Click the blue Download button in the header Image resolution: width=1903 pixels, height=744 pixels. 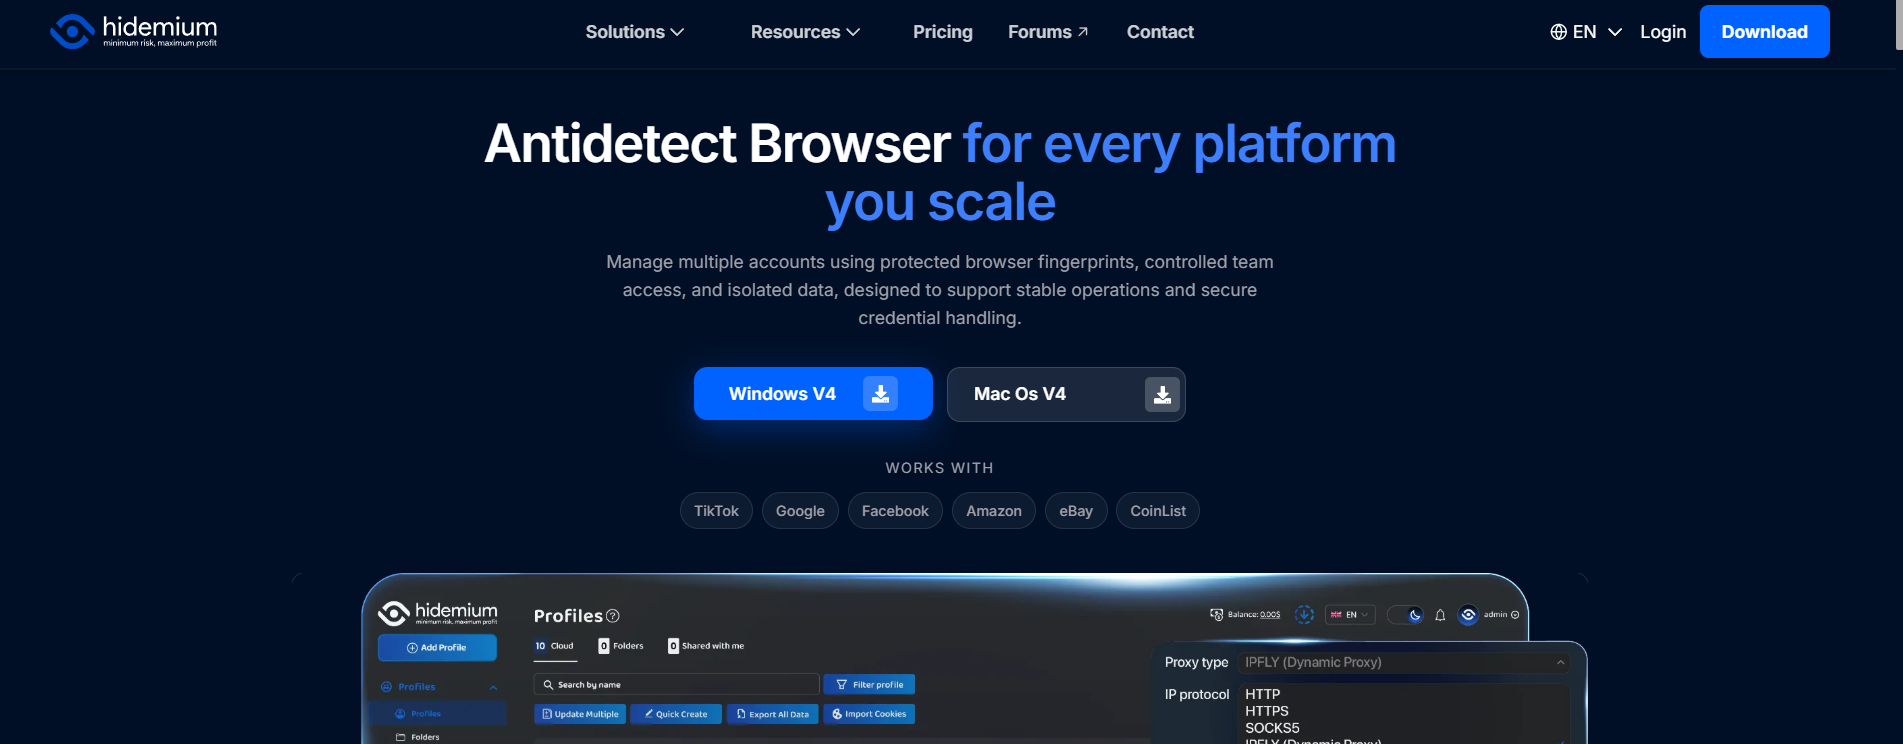point(1764,31)
